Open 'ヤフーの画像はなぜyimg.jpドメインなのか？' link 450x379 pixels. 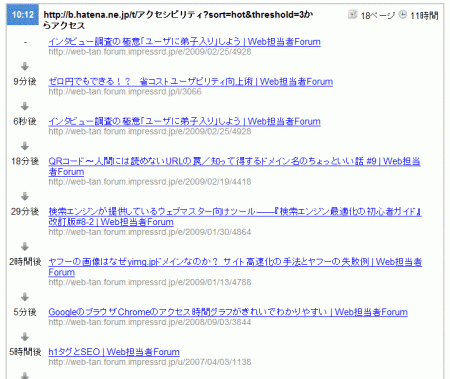[x=235, y=267]
